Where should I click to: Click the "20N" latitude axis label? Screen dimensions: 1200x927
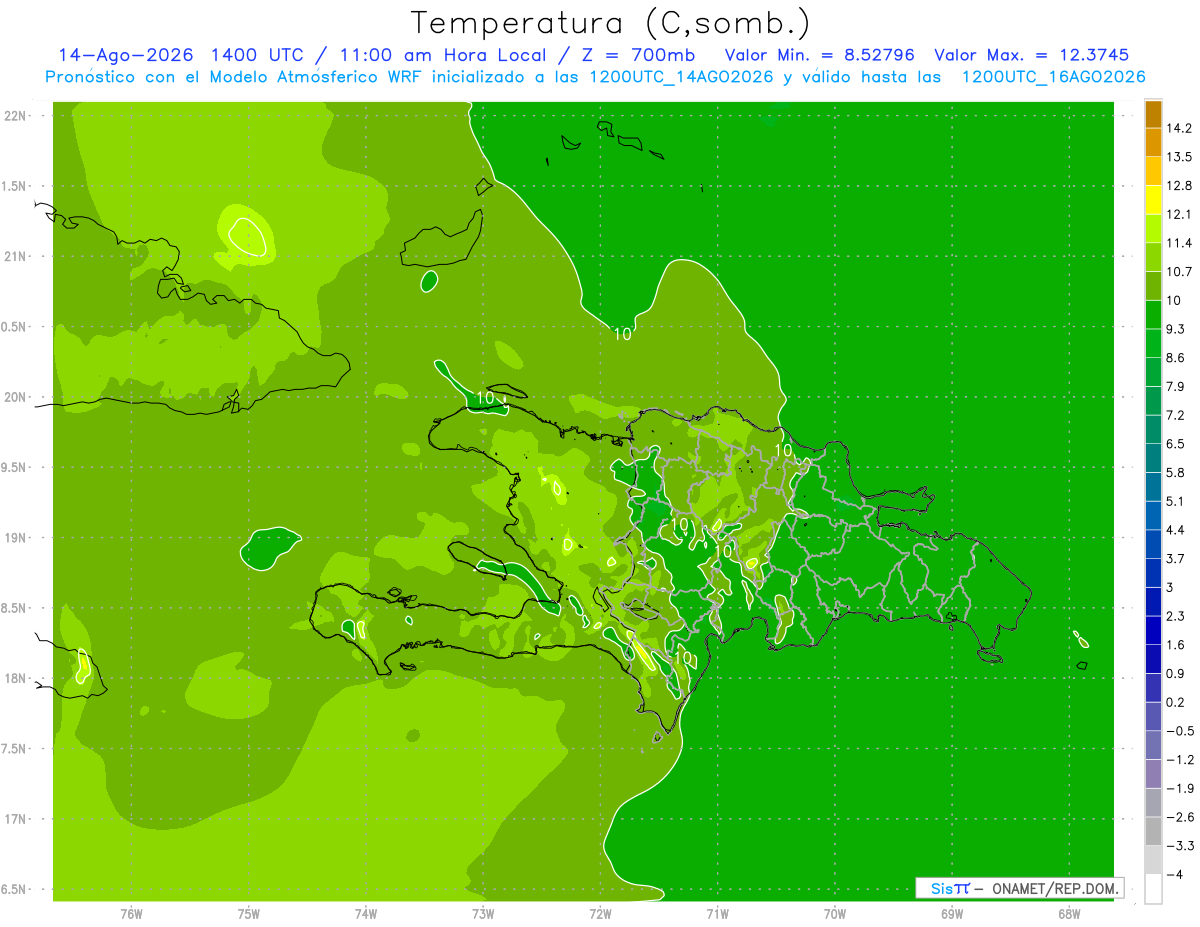point(14,398)
